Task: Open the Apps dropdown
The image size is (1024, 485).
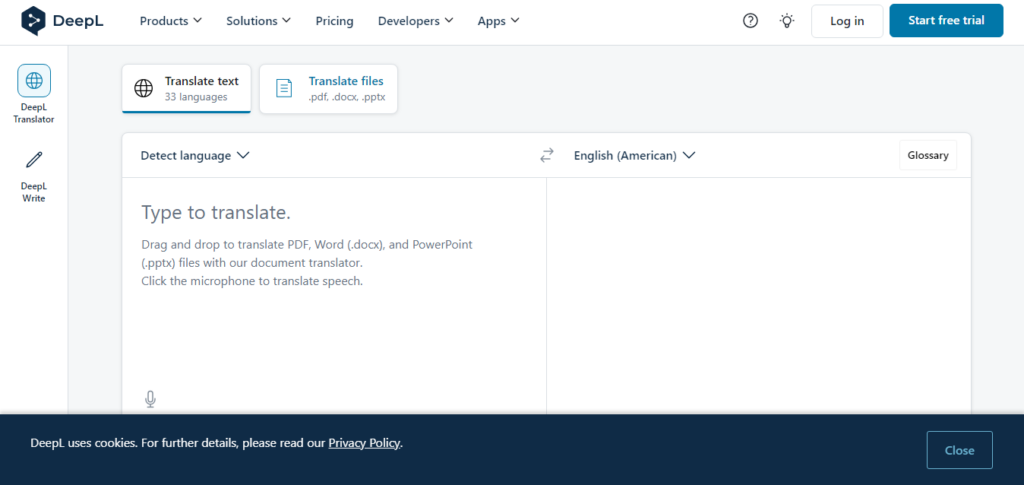Action: (498, 21)
